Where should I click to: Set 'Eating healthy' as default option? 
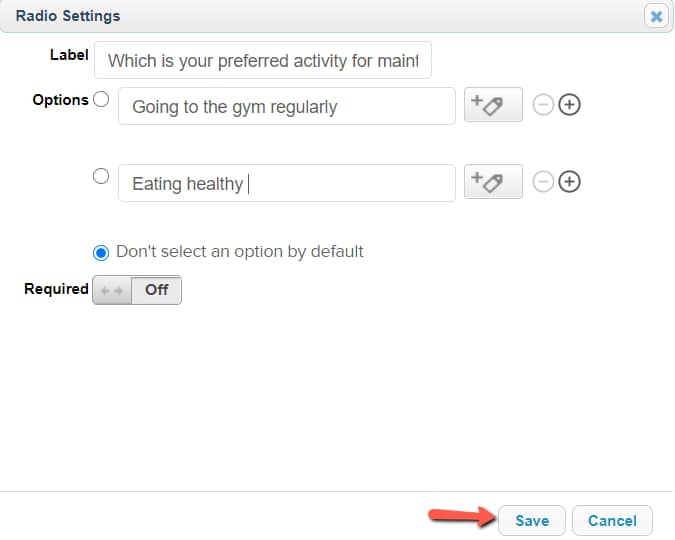pyautogui.click(x=101, y=176)
